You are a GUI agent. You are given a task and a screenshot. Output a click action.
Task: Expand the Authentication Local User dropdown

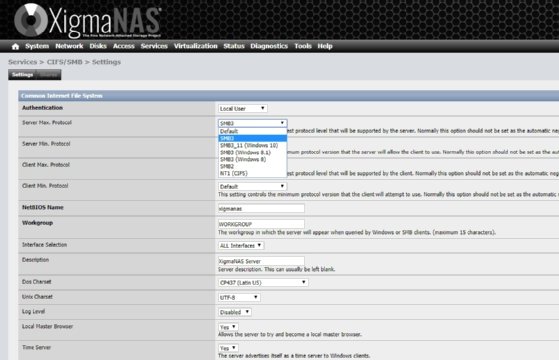tap(242, 108)
